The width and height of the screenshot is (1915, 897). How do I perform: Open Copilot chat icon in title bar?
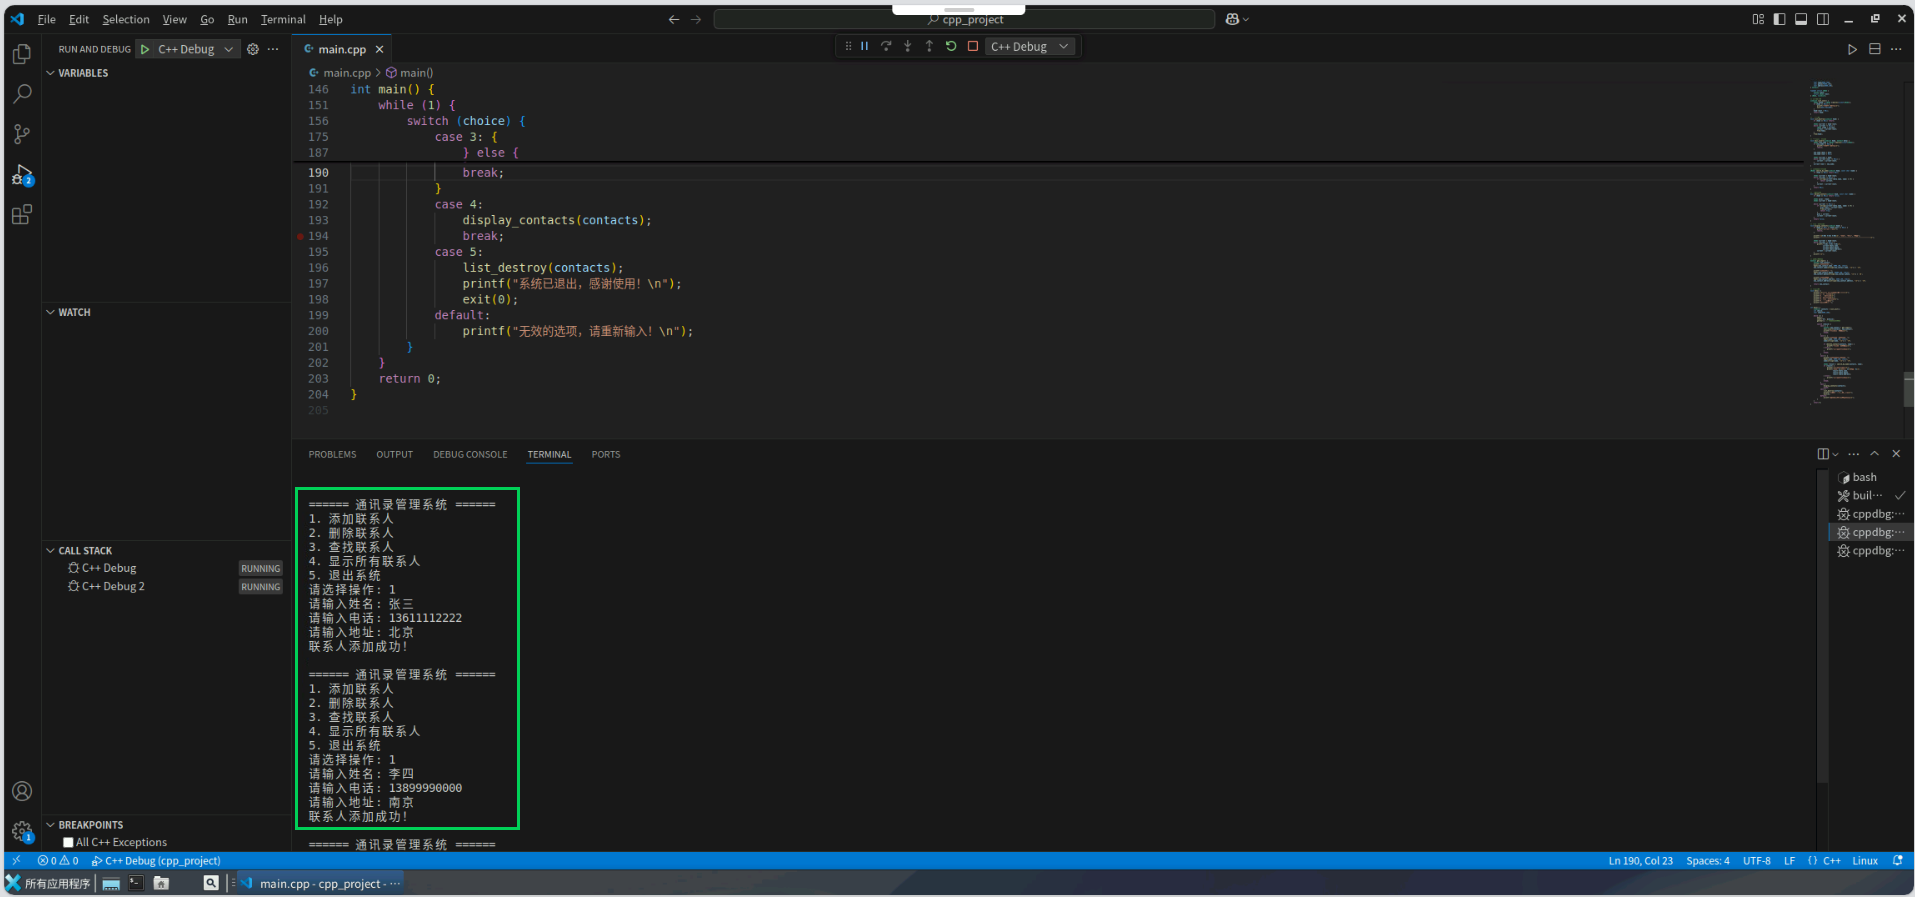tap(1233, 19)
